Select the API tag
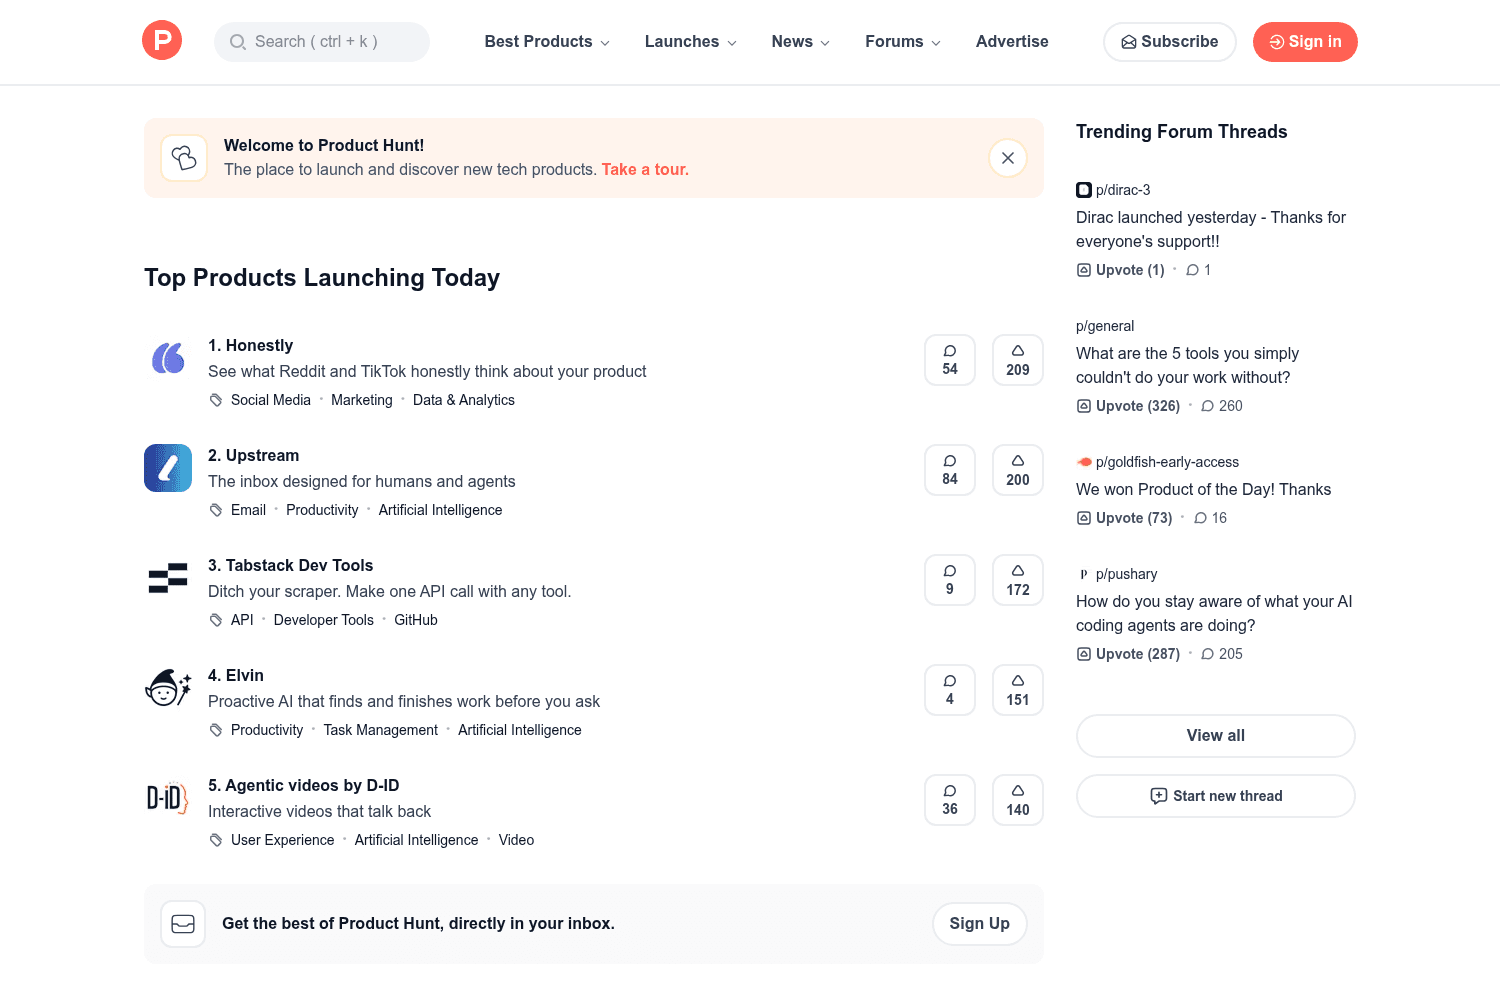 point(242,620)
